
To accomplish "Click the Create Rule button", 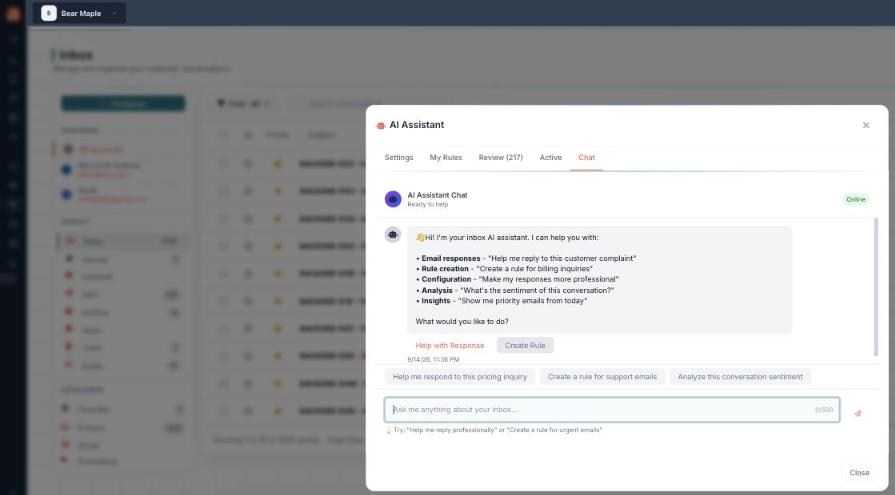I will coord(525,345).
